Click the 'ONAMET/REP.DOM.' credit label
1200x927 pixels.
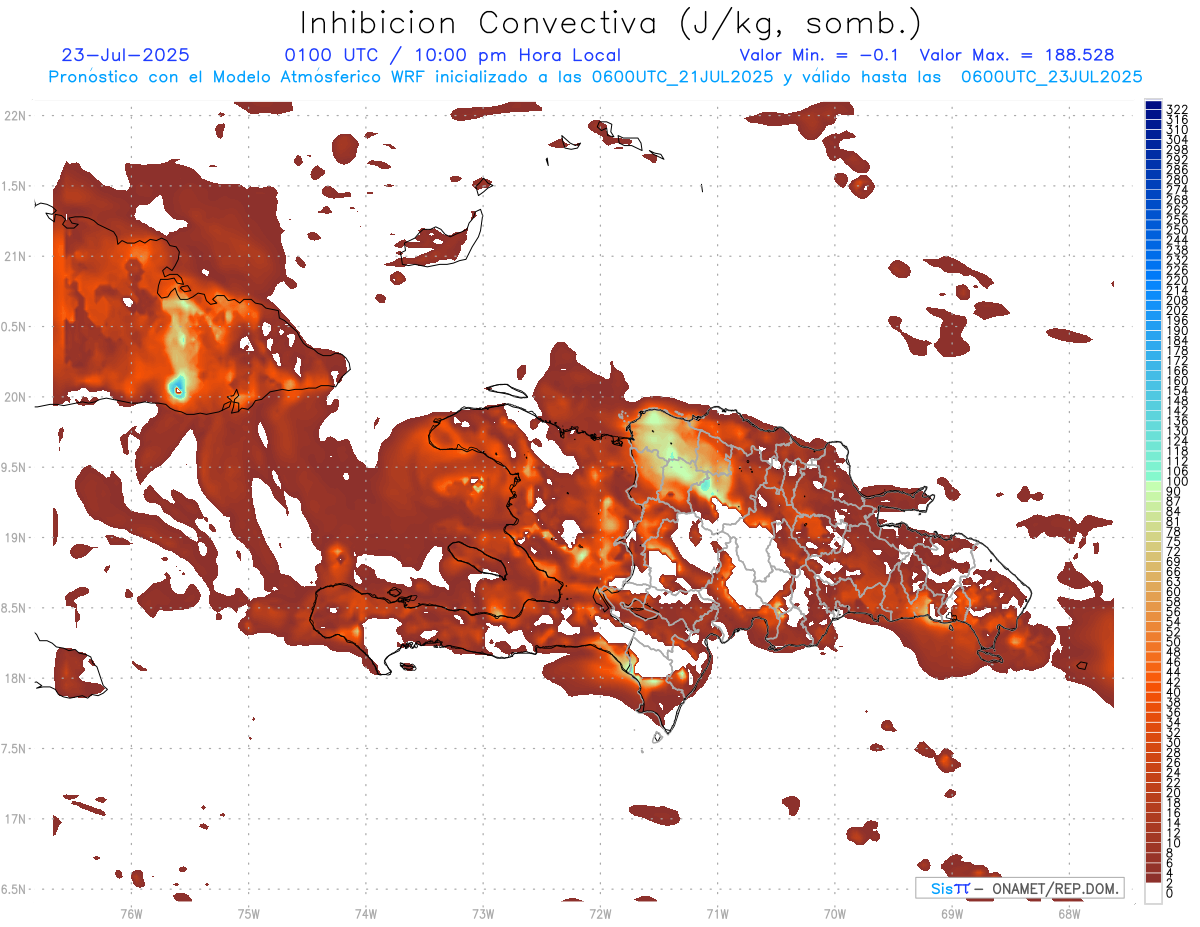(1054, 888)
